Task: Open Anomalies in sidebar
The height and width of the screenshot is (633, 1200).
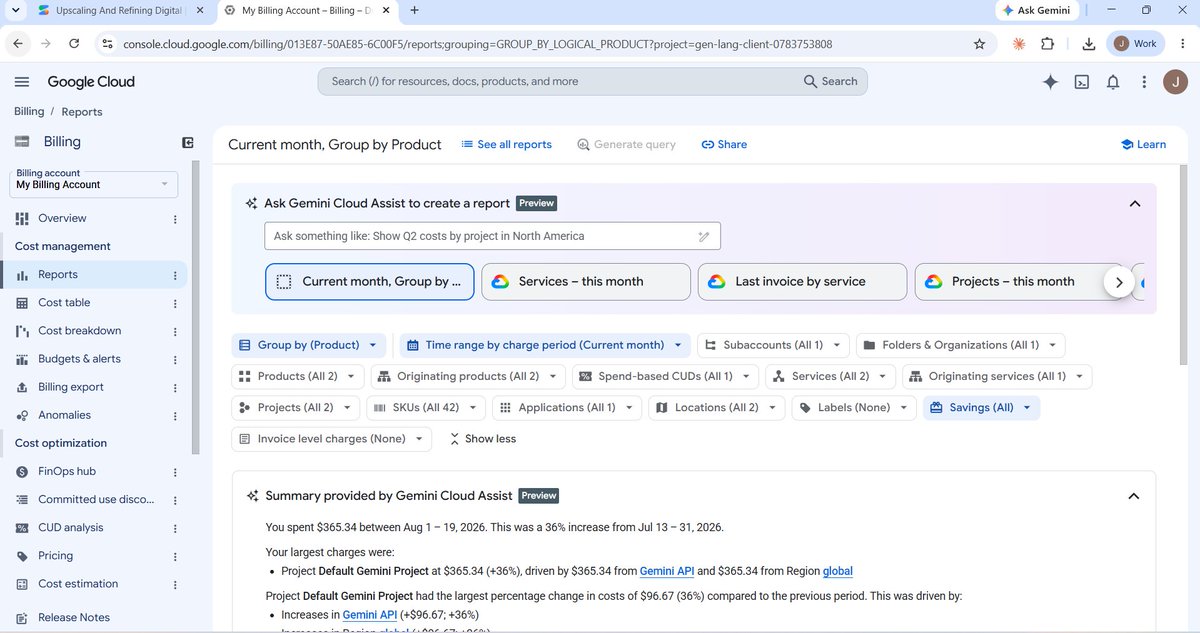Action: pos(64,416)
